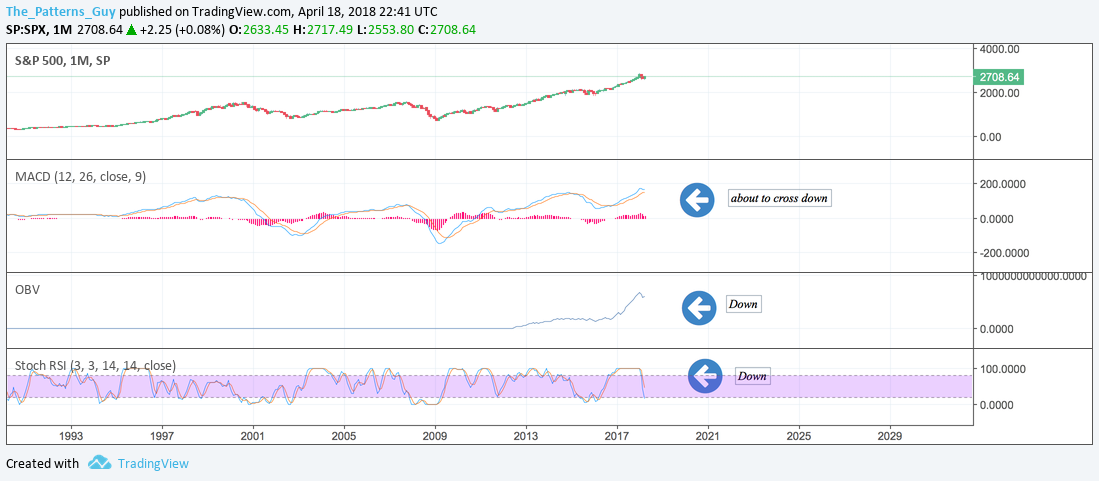Click the 1M interval in header line
The height and width of the screenshot is (481, 1099).
[60, 30]
